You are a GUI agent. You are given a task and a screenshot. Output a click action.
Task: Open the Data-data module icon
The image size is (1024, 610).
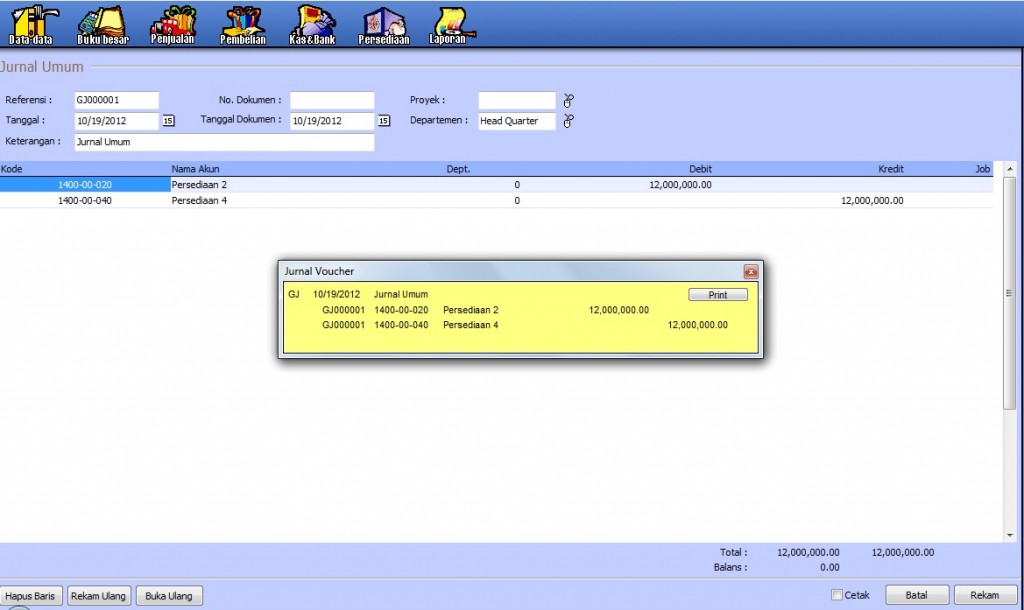tap(33, 25)
